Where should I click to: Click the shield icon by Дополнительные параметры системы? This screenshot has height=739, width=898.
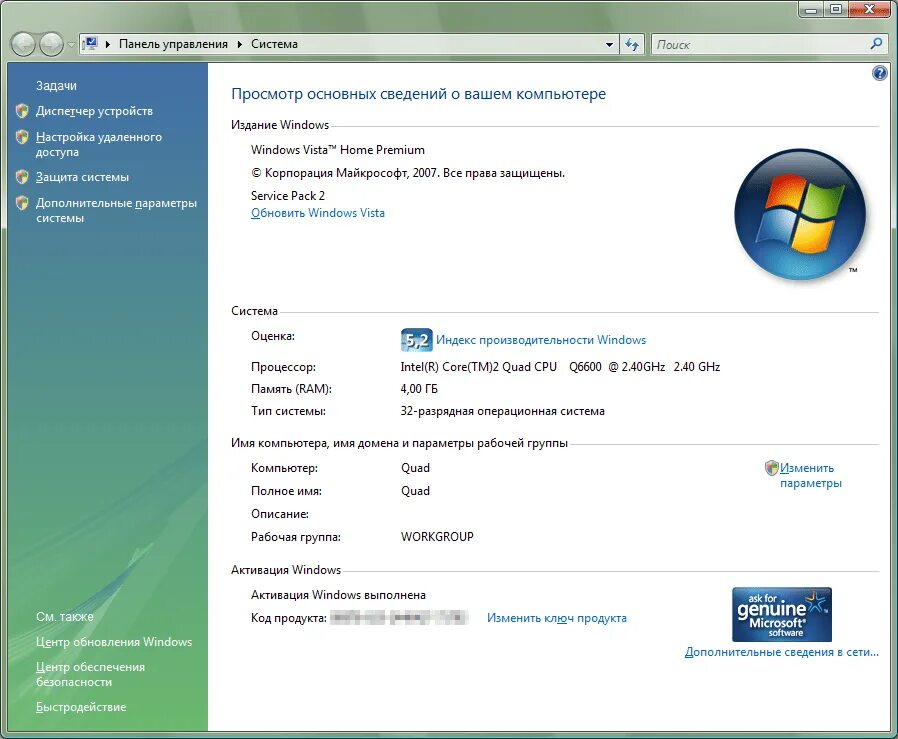[22, 202]
